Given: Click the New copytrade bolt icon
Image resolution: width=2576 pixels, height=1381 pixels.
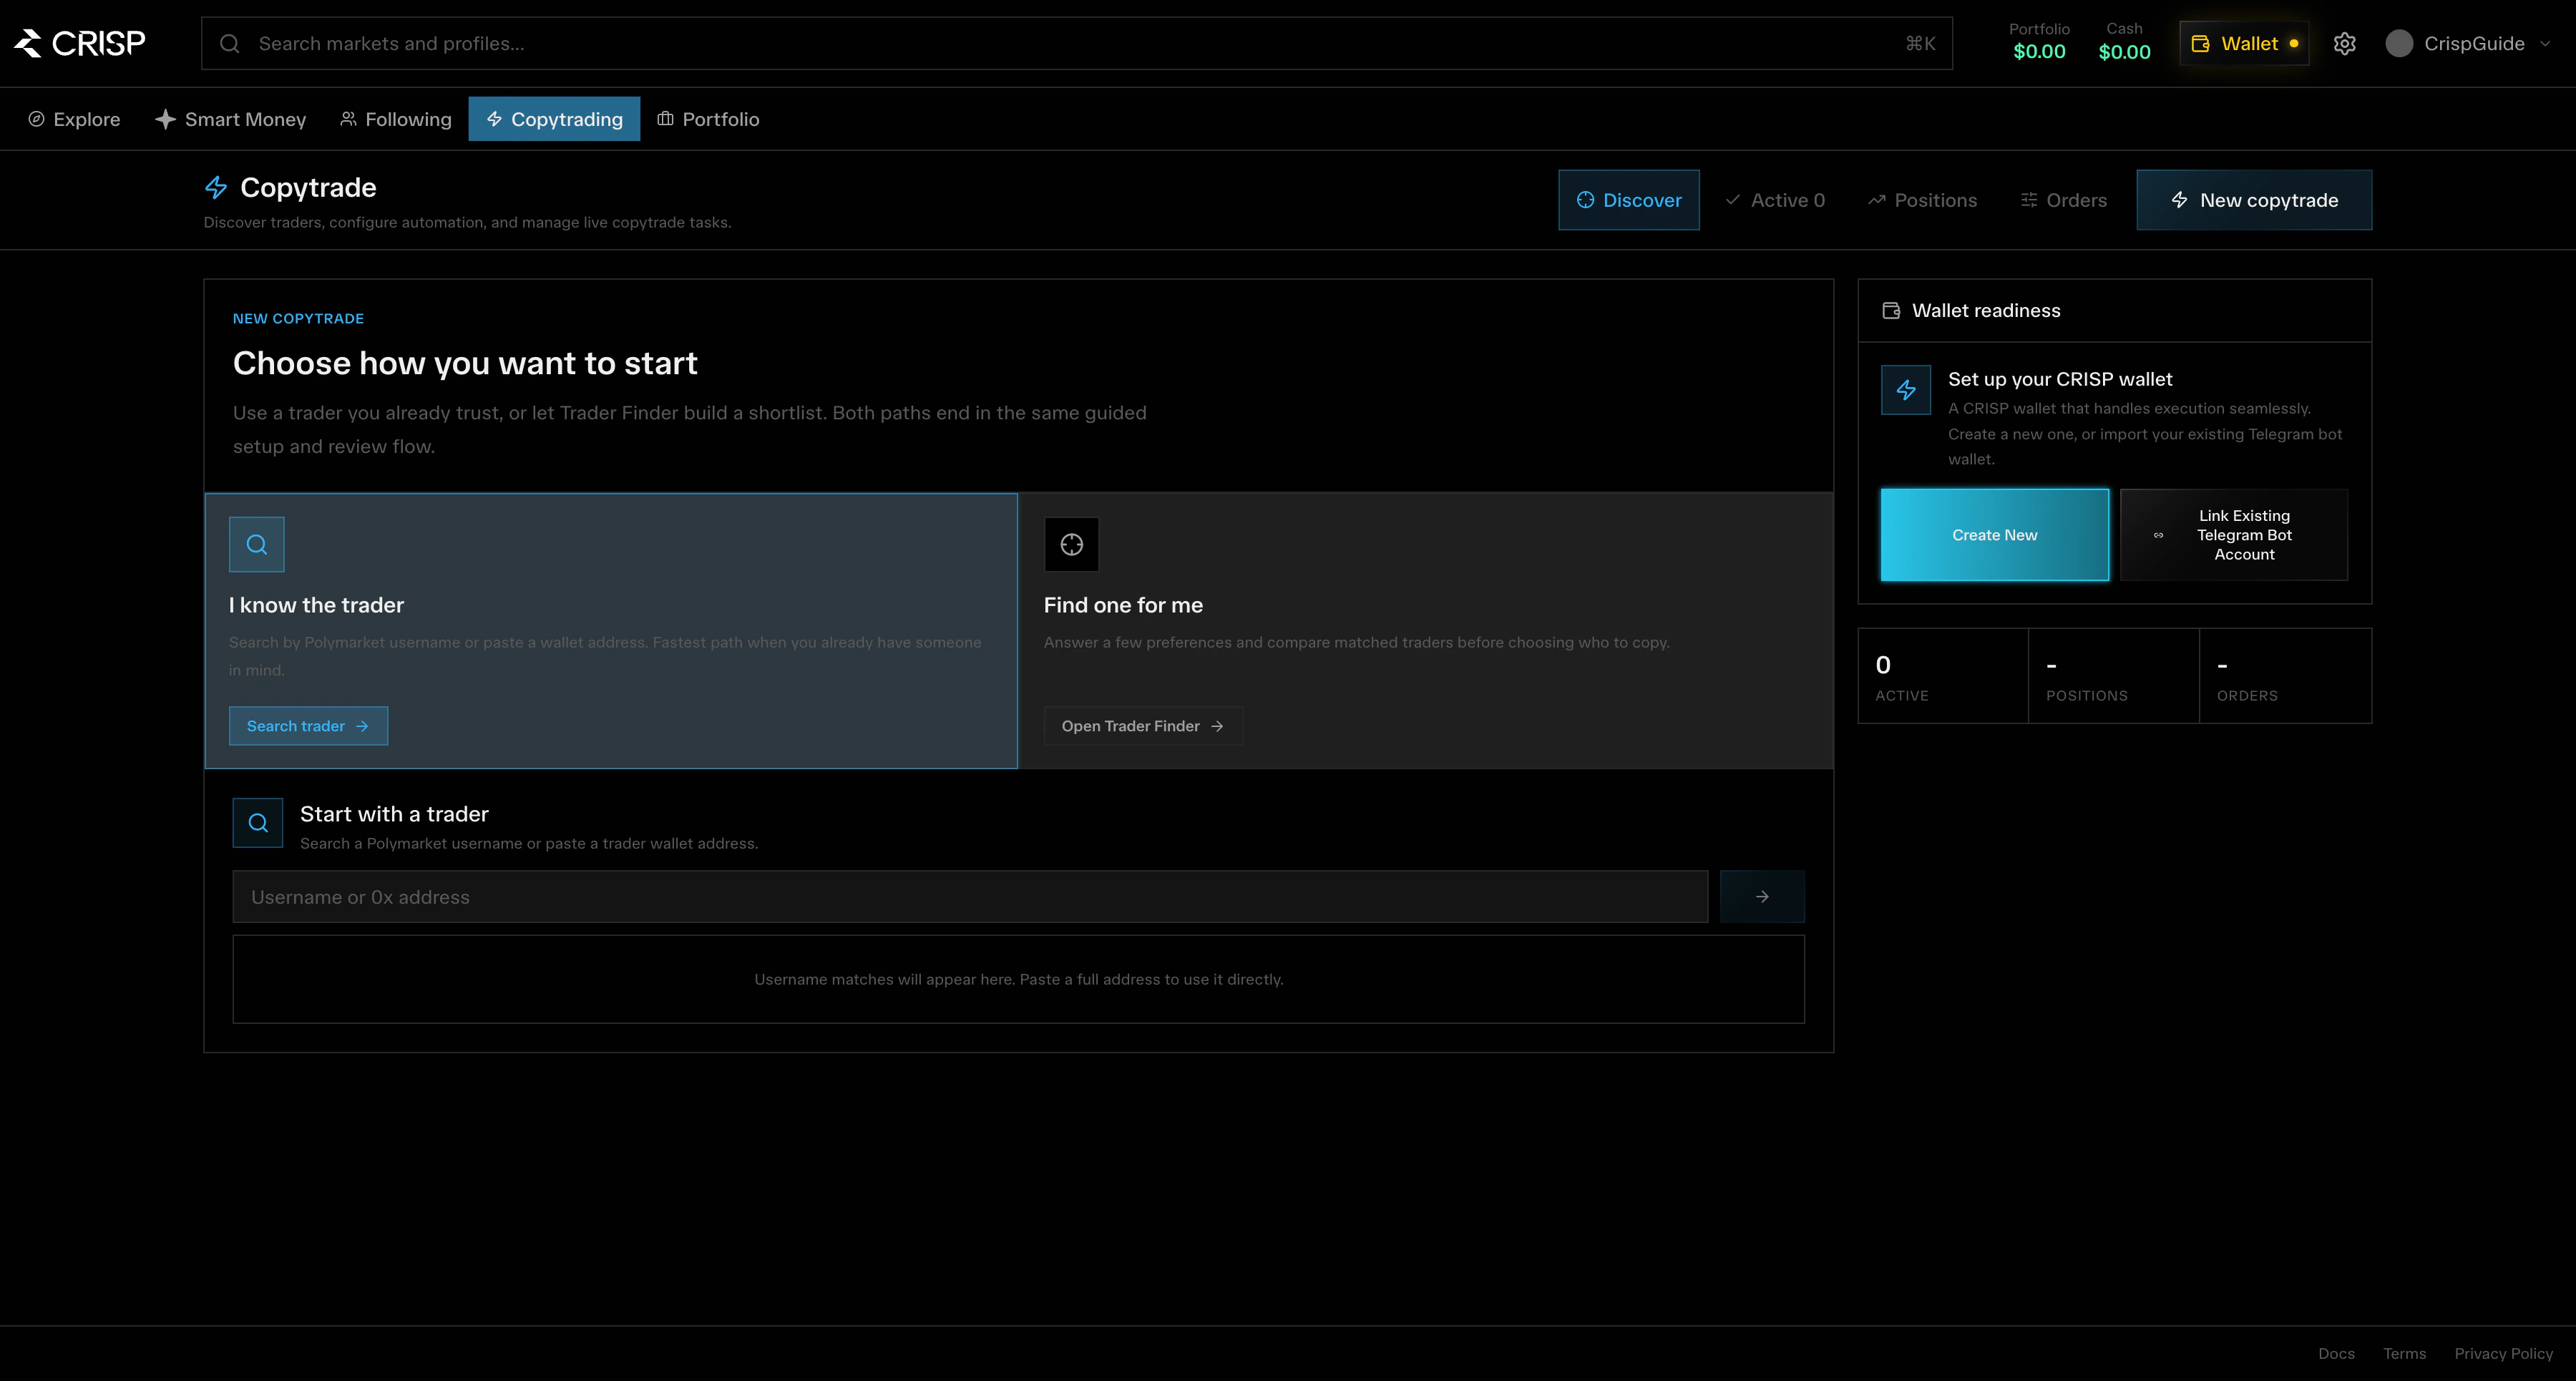Looking at the screenshot, I should tap(2180, 200).
